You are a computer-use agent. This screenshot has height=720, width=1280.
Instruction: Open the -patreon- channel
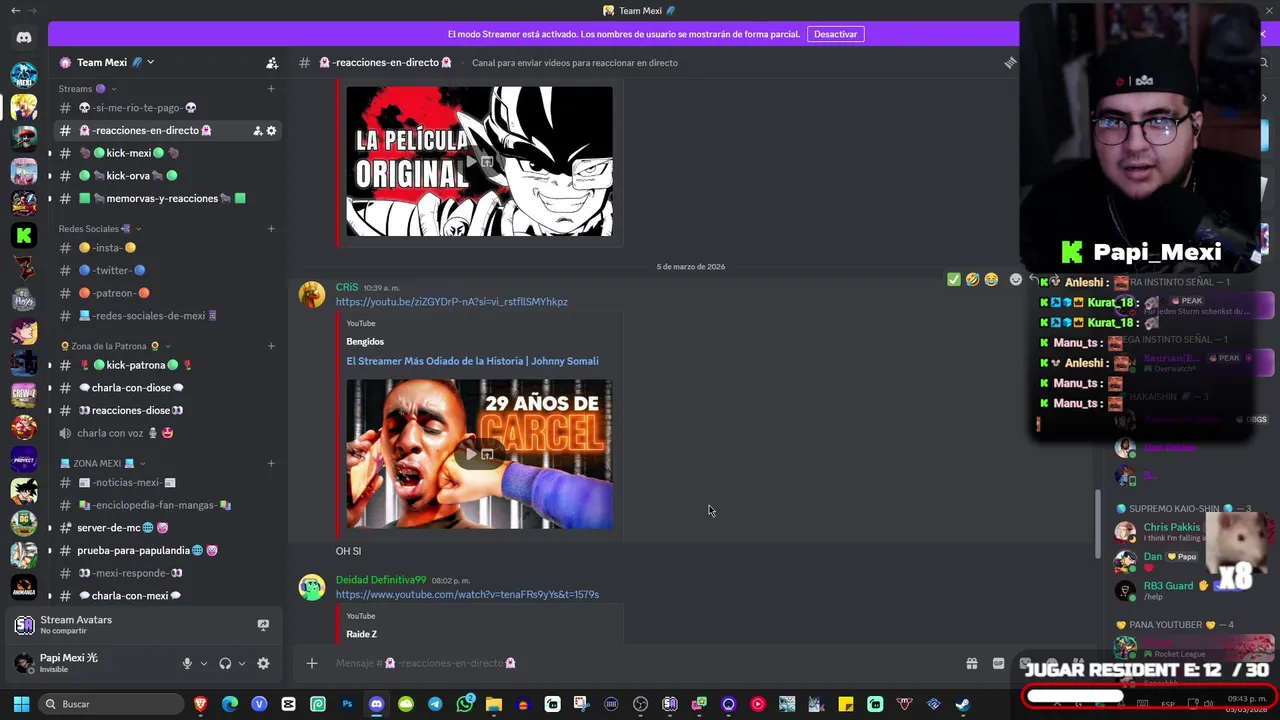click(167, 293)
